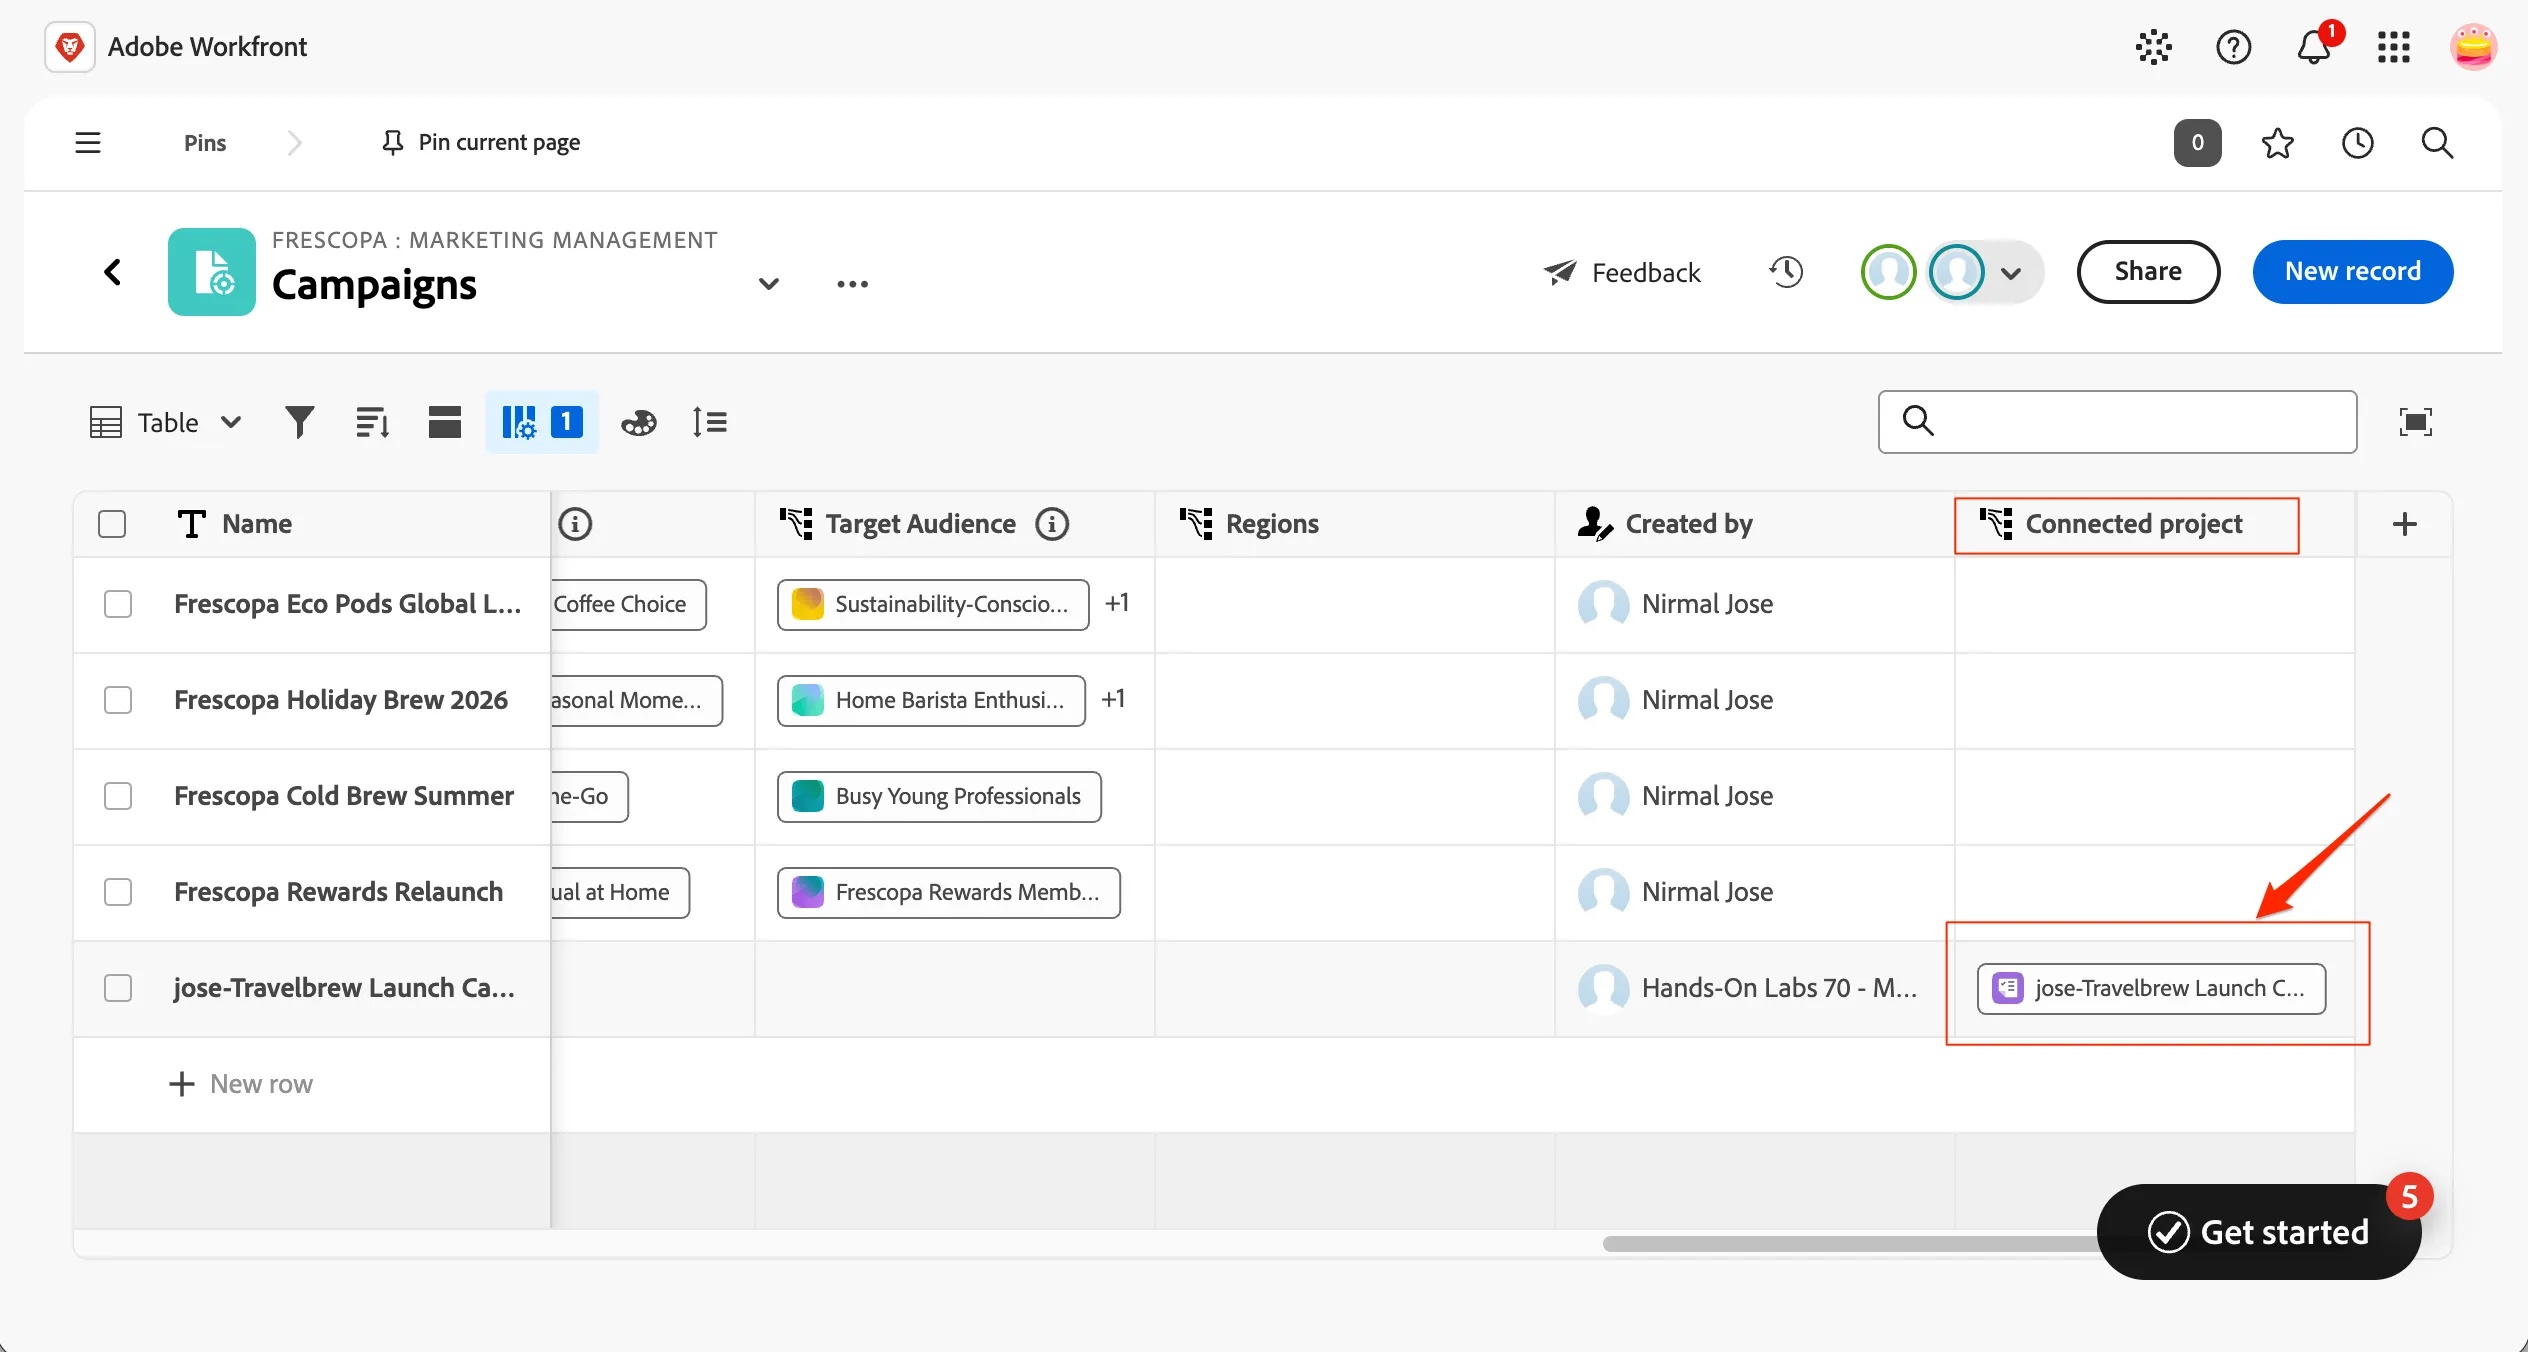Open notifications bell
Screen dimensions: 2528x1352
tap(2314, 47)
